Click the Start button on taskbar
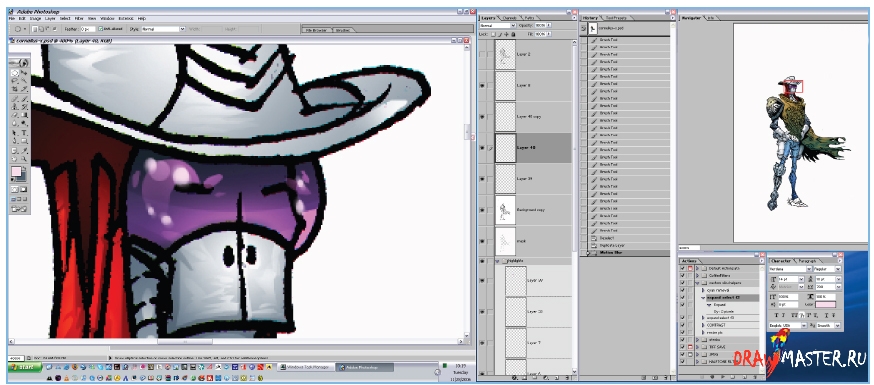 pyautogui.click(x=25, y=367)
